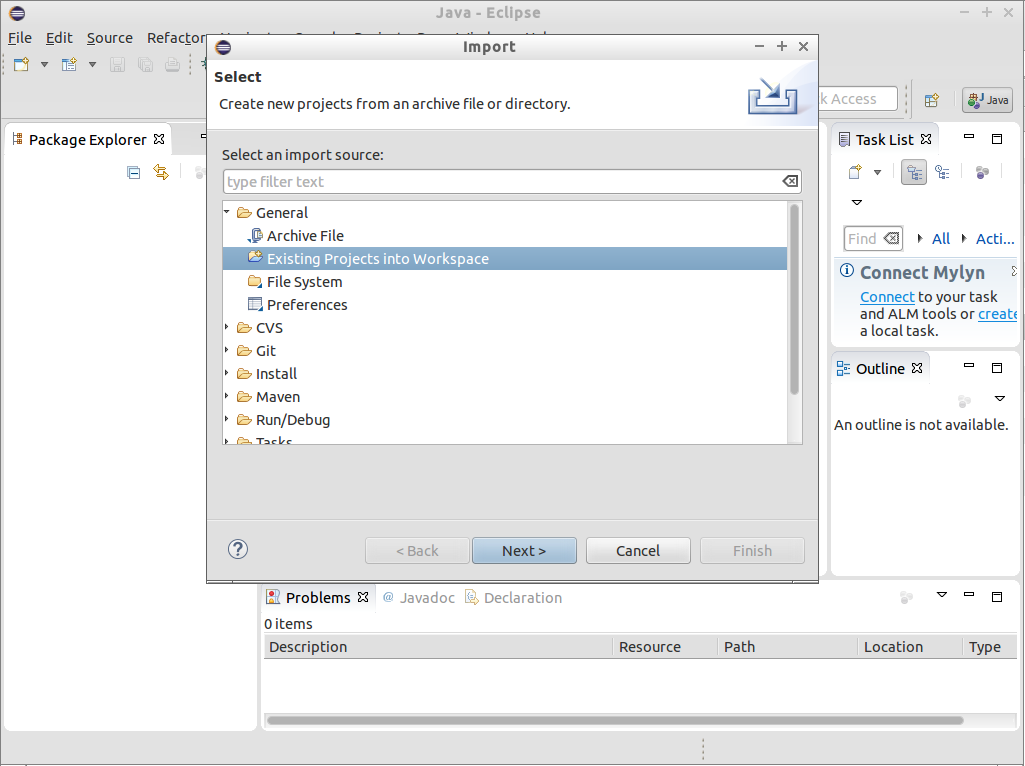The height and width of the screenshot is (766, 1025).
Task: Open the Problems view menu
Action: coord(942,595)
